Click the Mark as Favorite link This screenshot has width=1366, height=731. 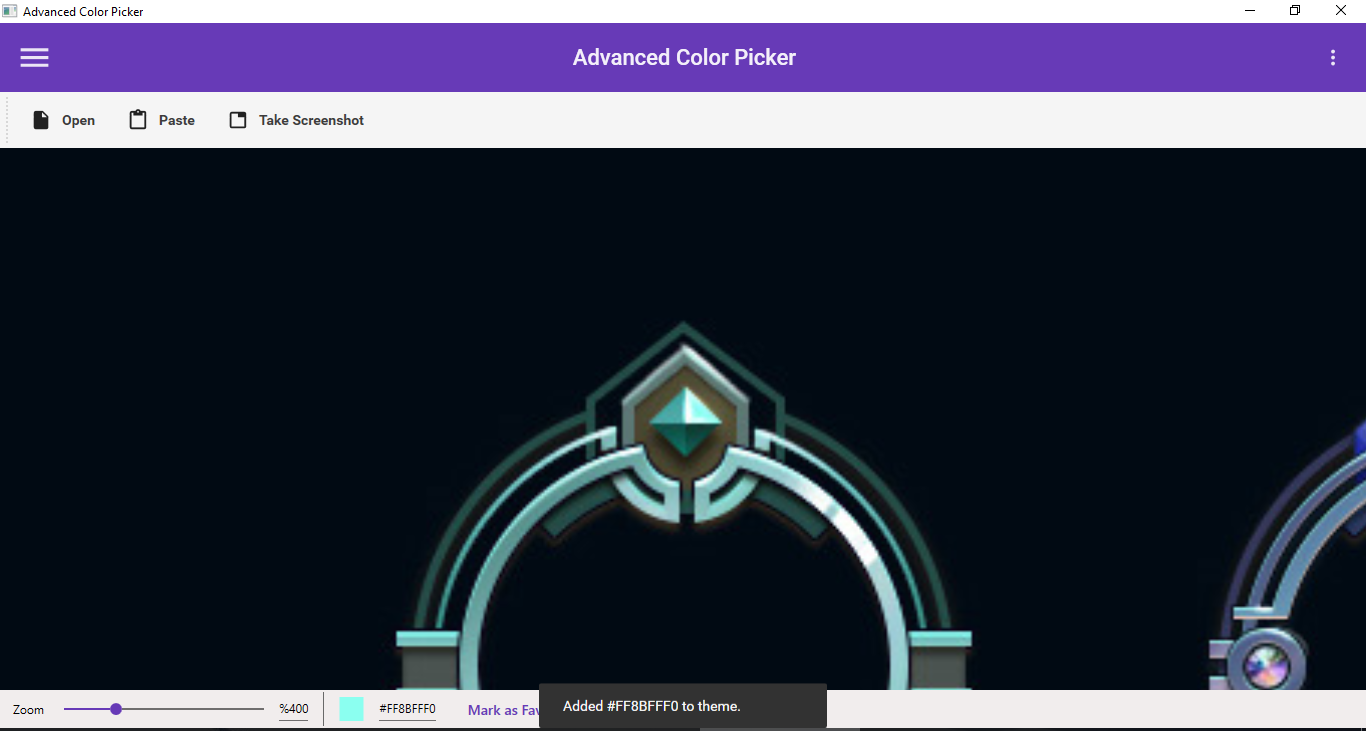point(504,710)
